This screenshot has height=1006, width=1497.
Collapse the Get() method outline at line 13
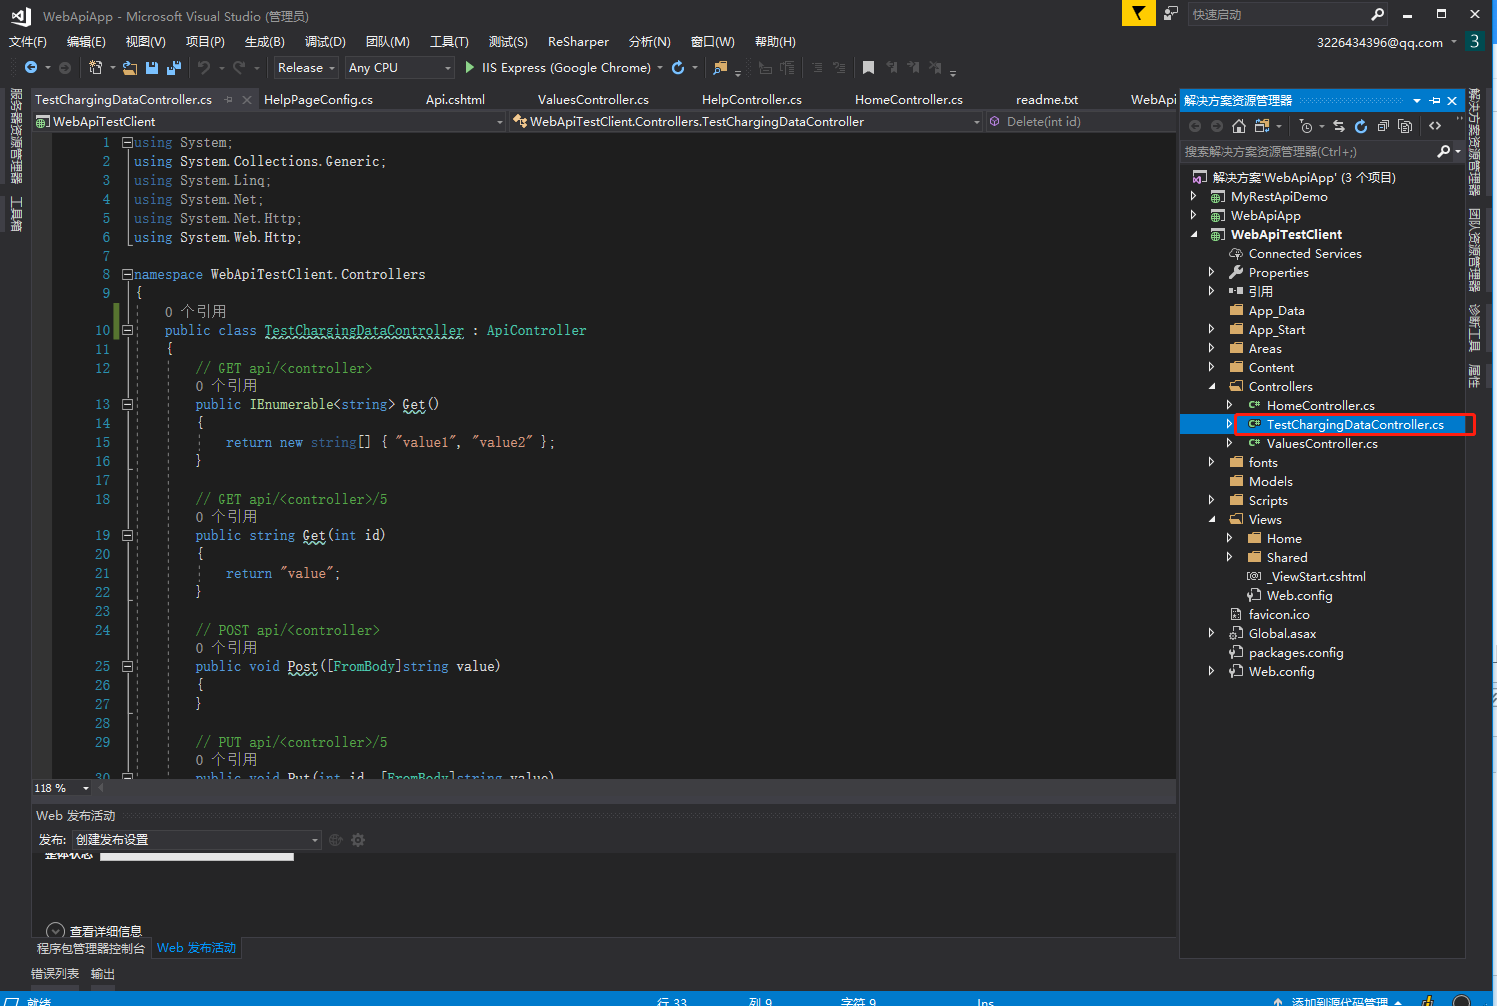[x=127, y=405]
